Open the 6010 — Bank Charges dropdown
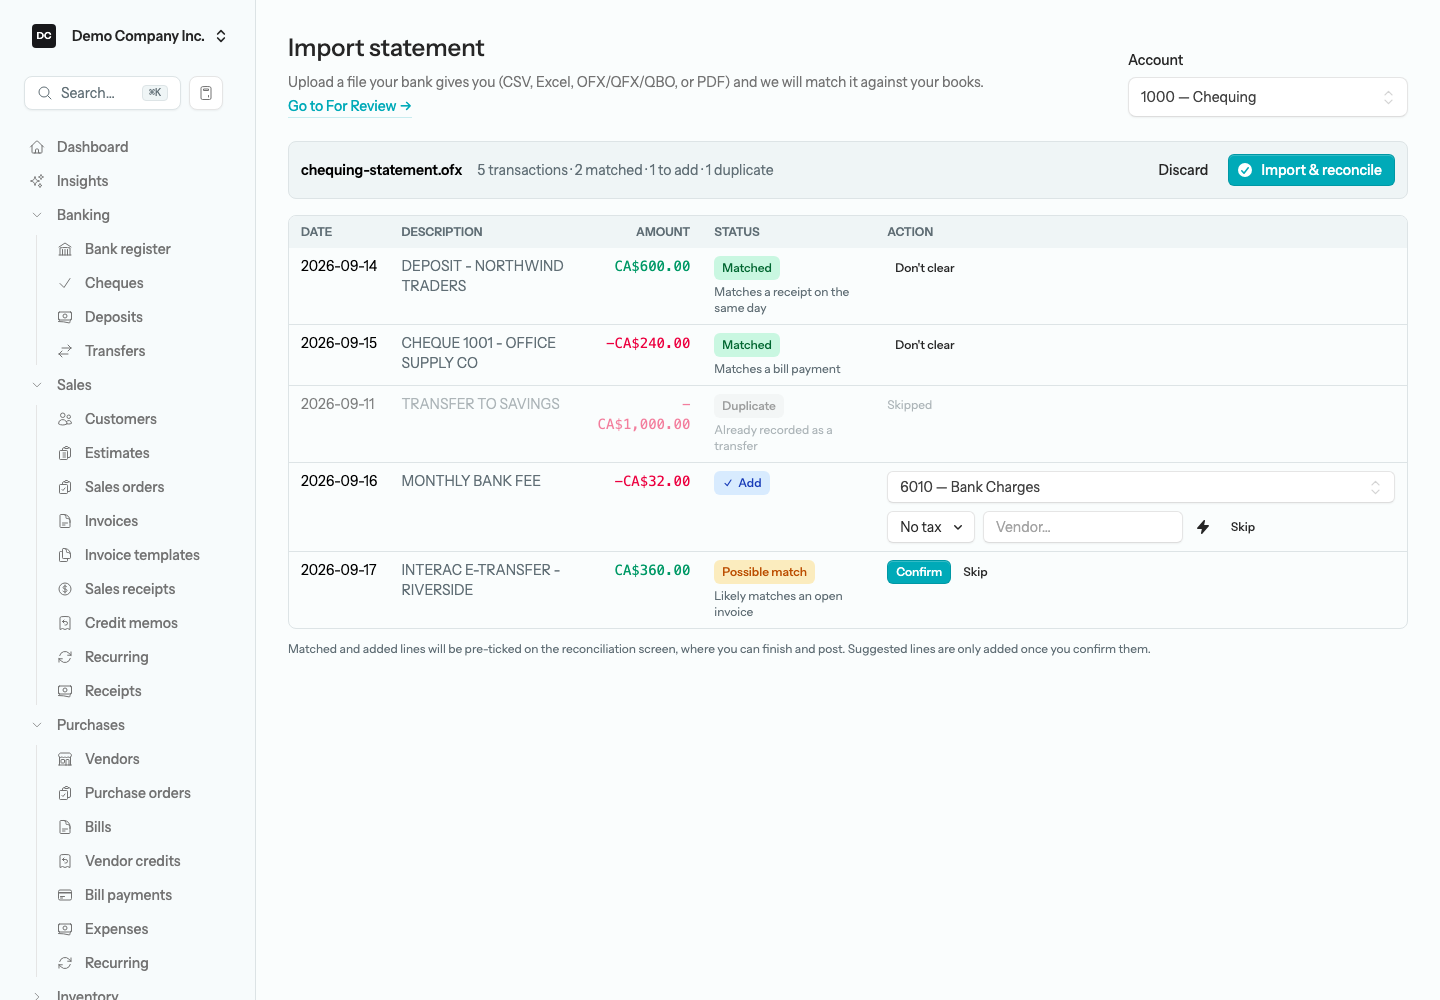Screen dimensions: 1440x1000 [x=1140, y=487]
